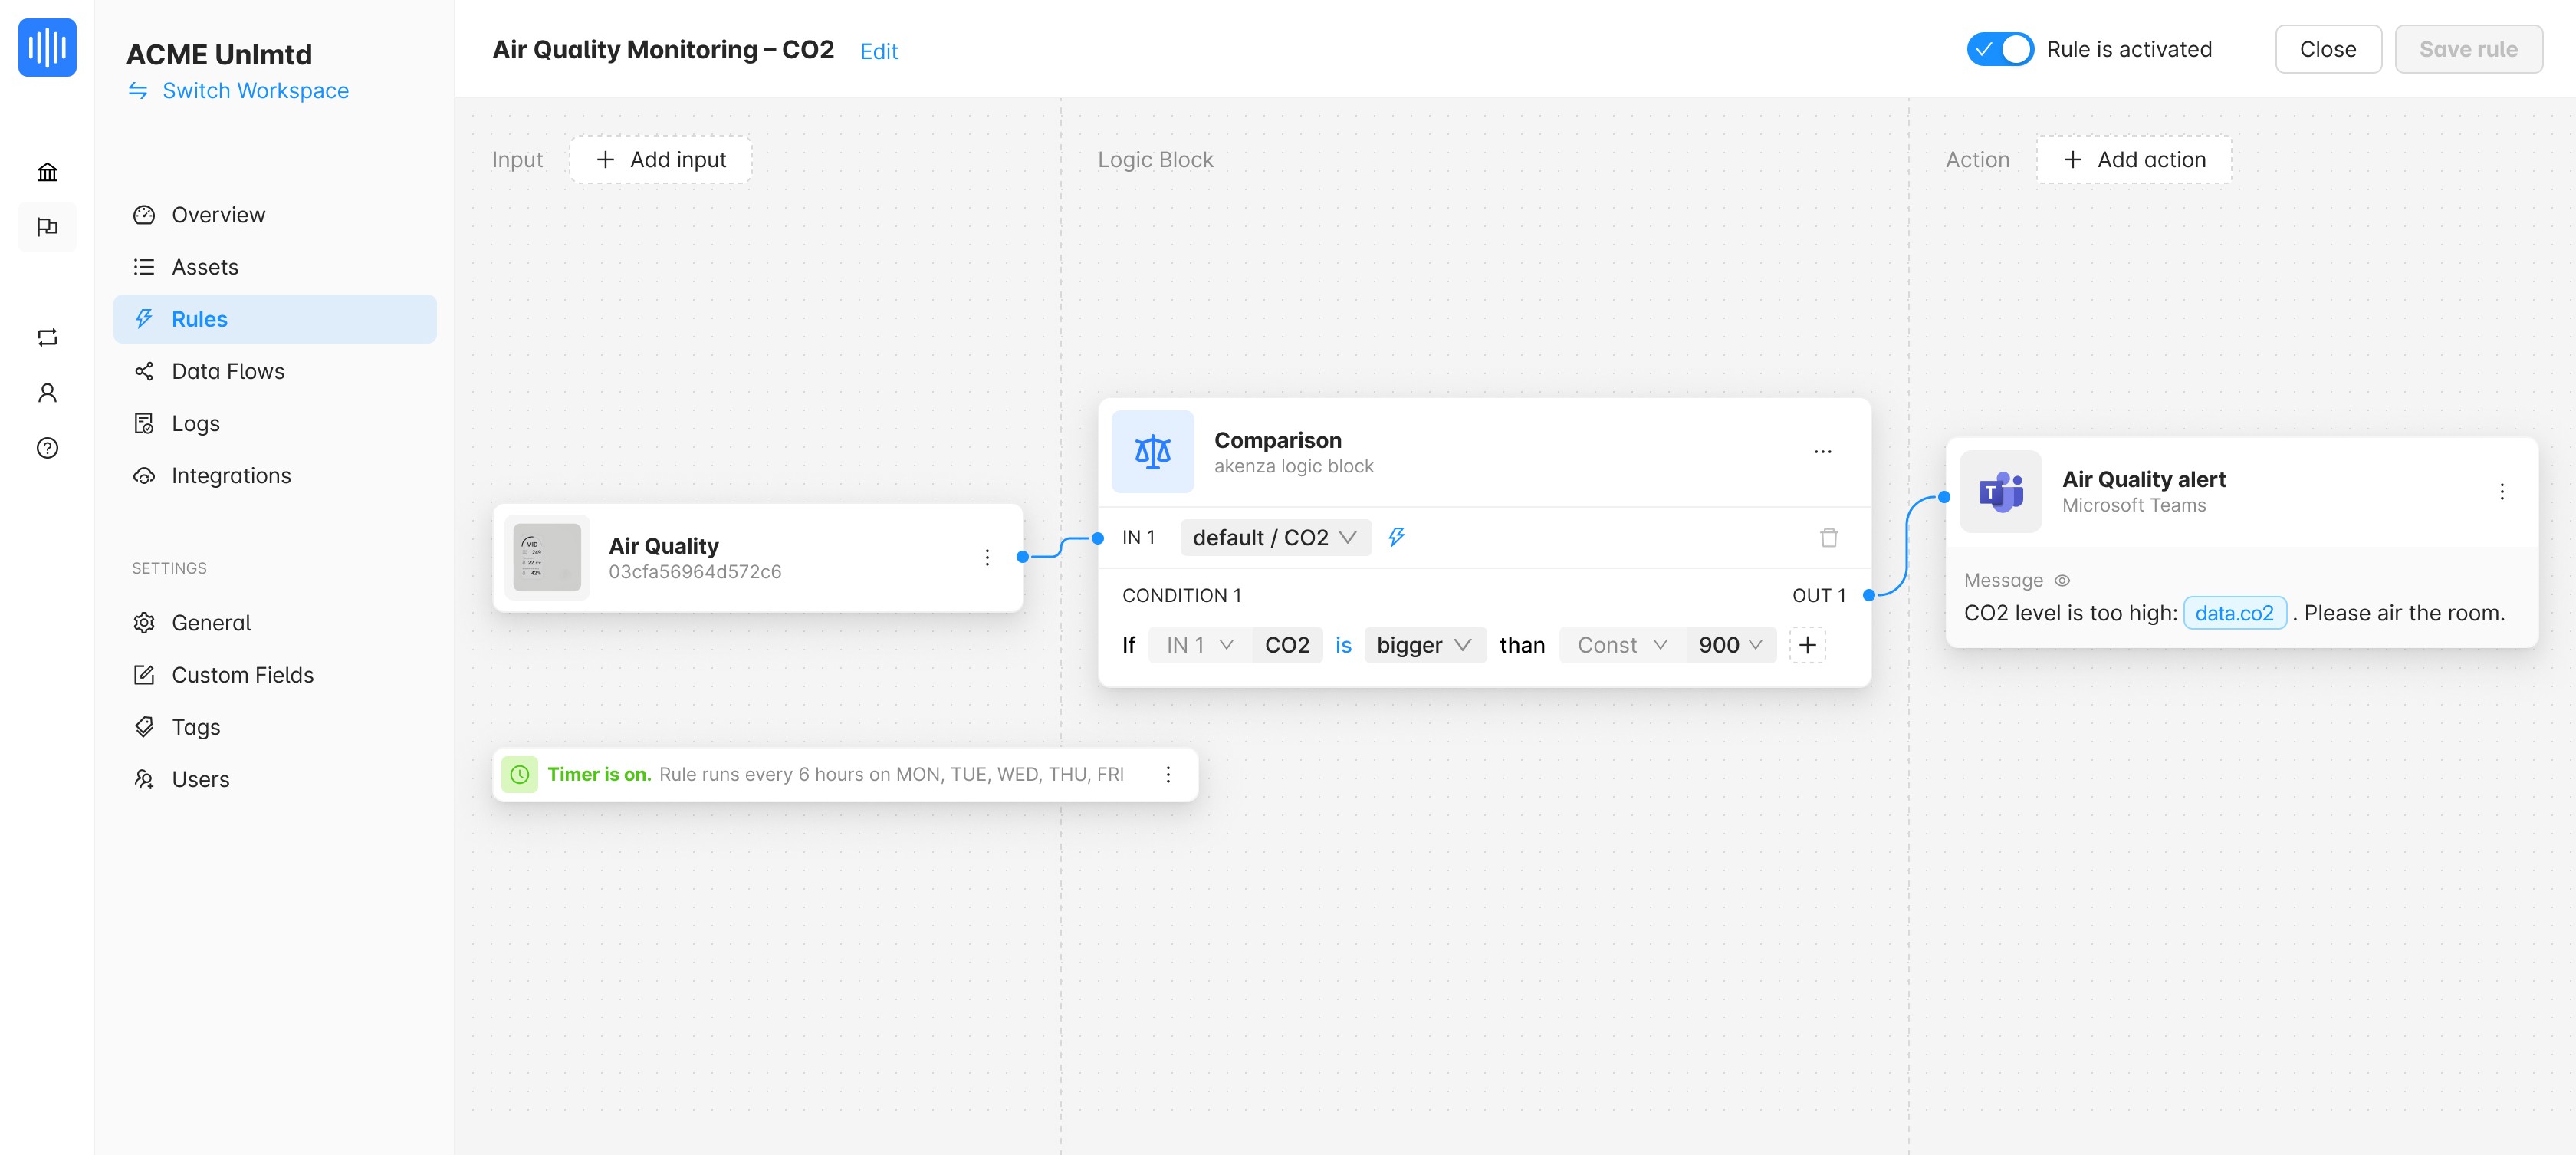Click the Microsoft Teams icon
Viewport: 2576px width, 1155px height.
[x=2000, y=491]
